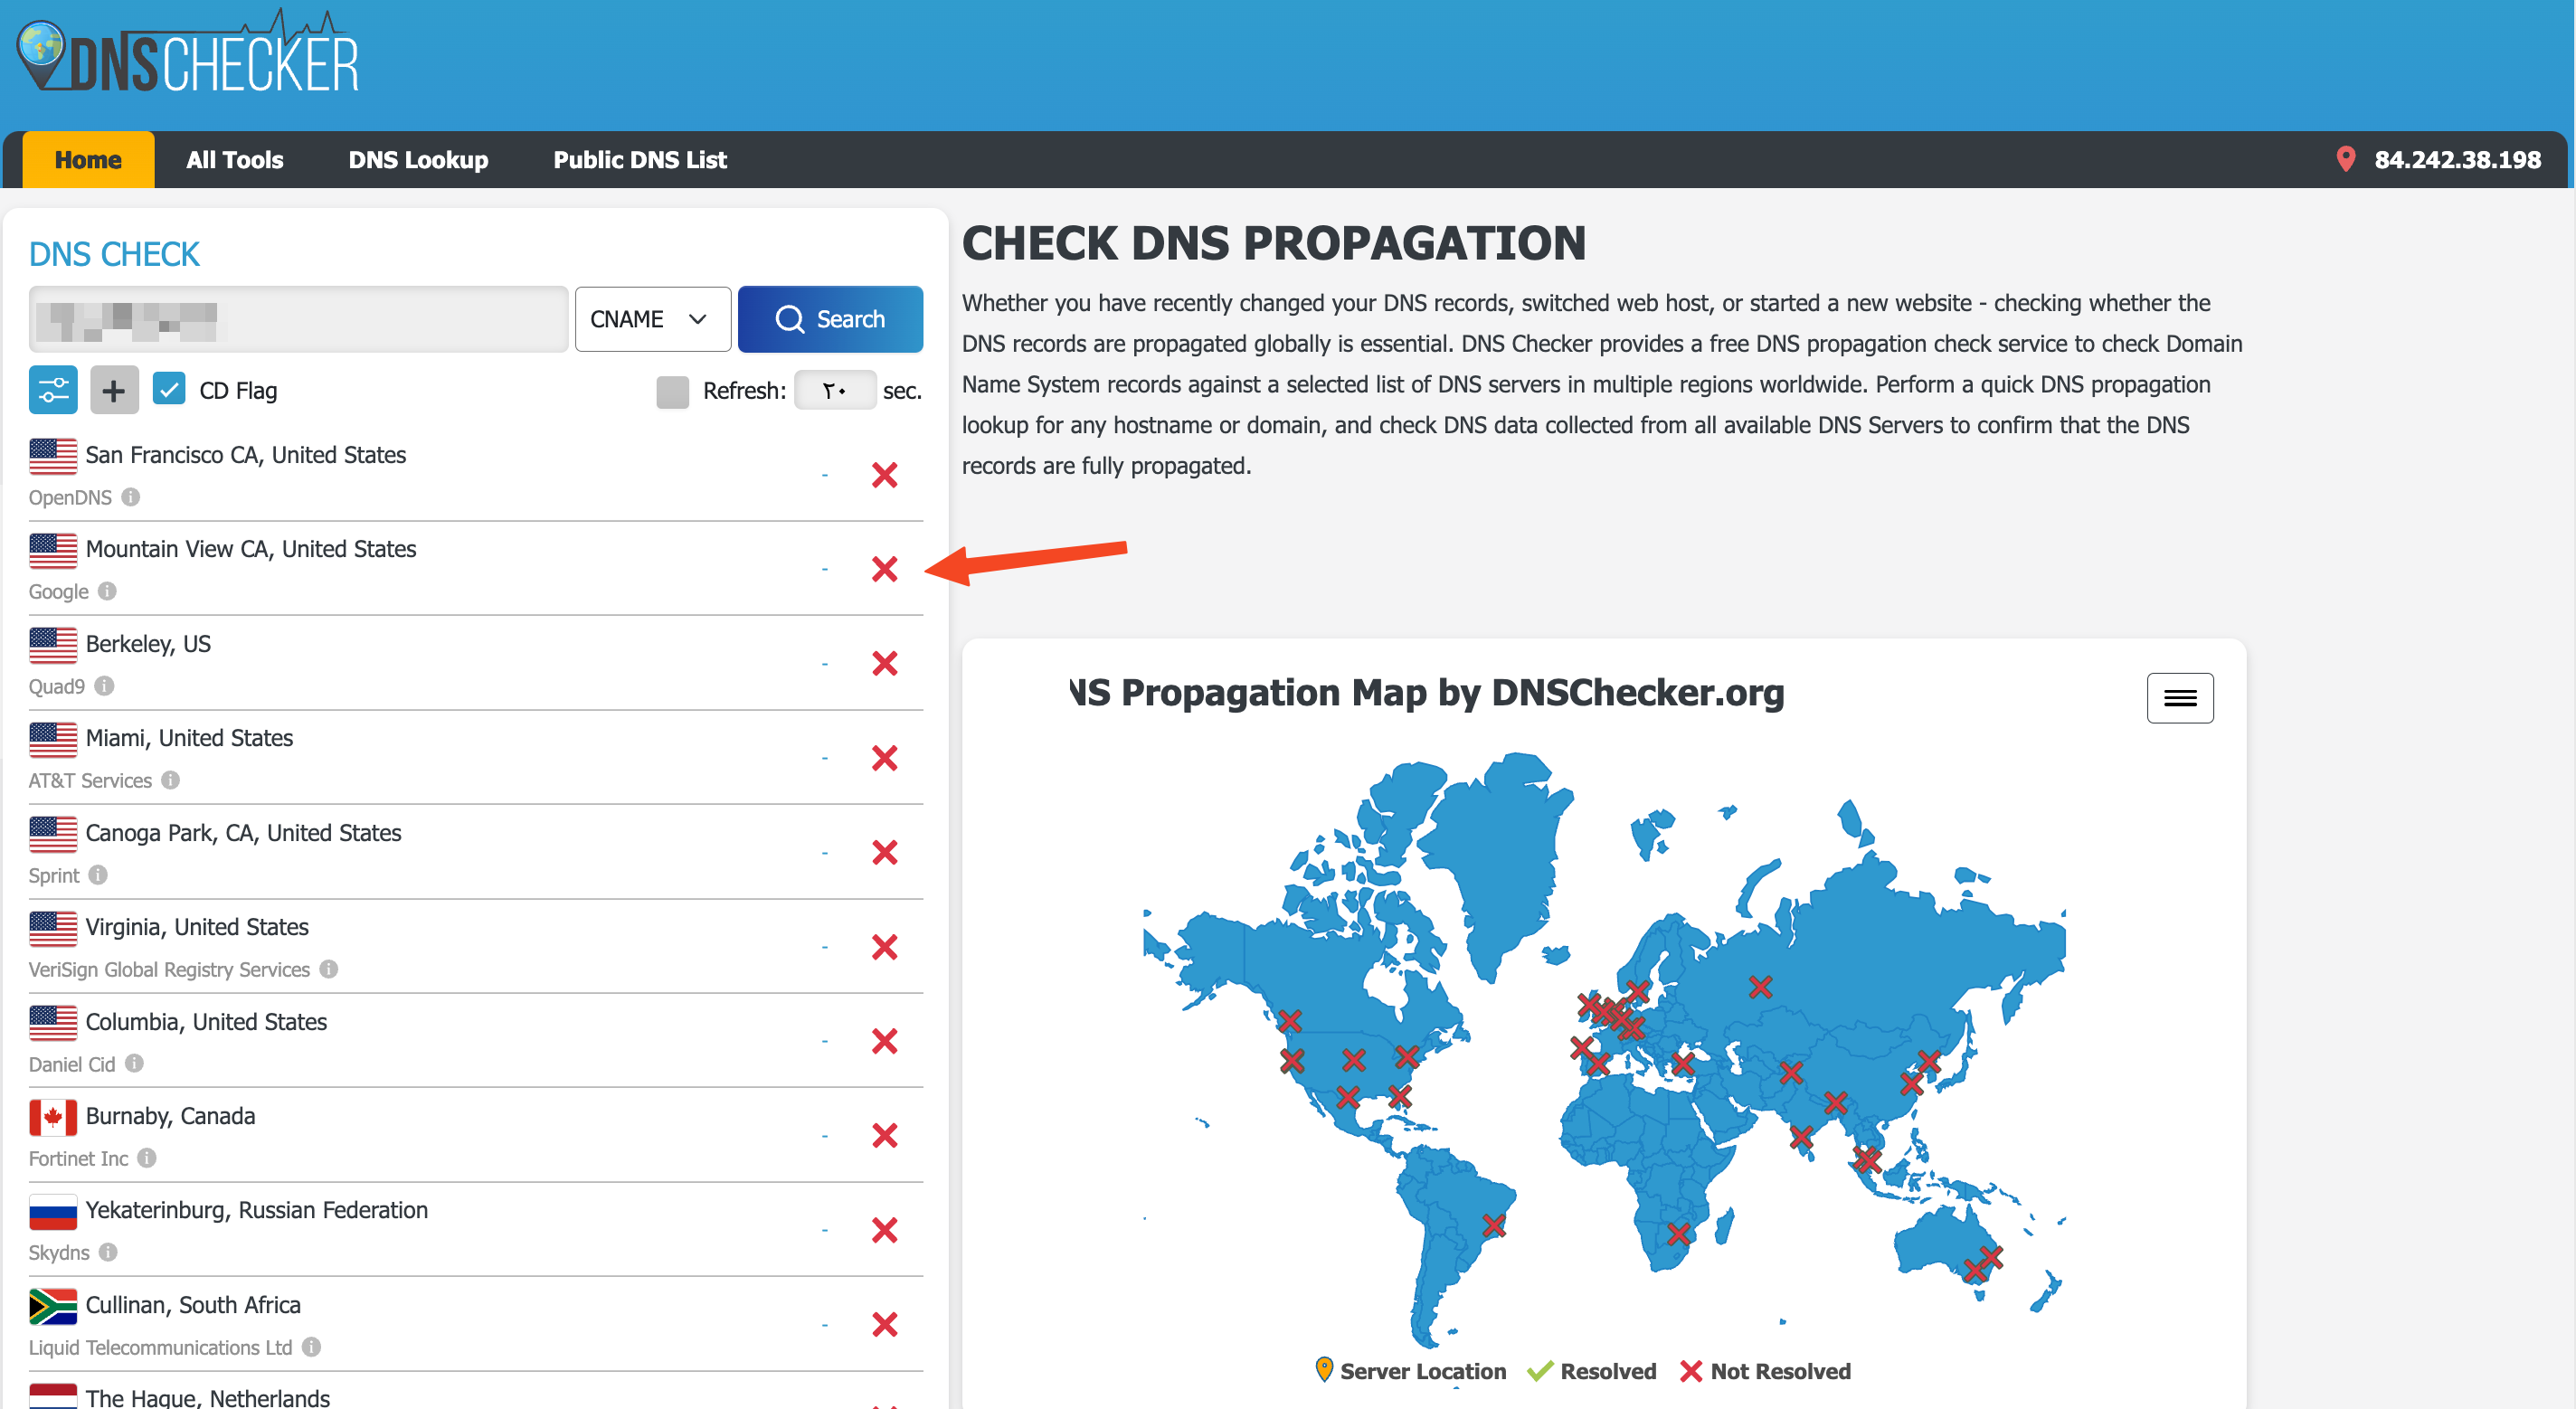Uncheck the CD Flag checkbox
The width and height of the screenshot is (2576, 1409).
(169, 389)
